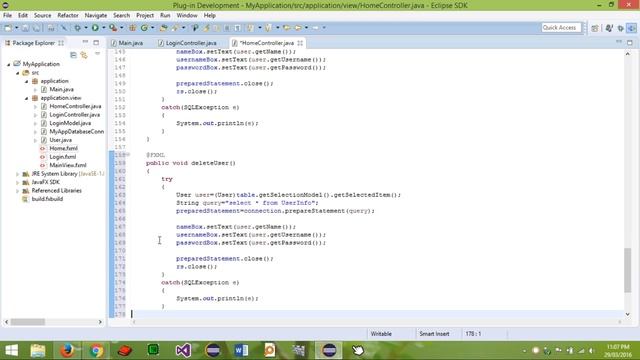The width and height of the screenshot is (640, 360).
Task: Open the File menu
Action: 7,15
